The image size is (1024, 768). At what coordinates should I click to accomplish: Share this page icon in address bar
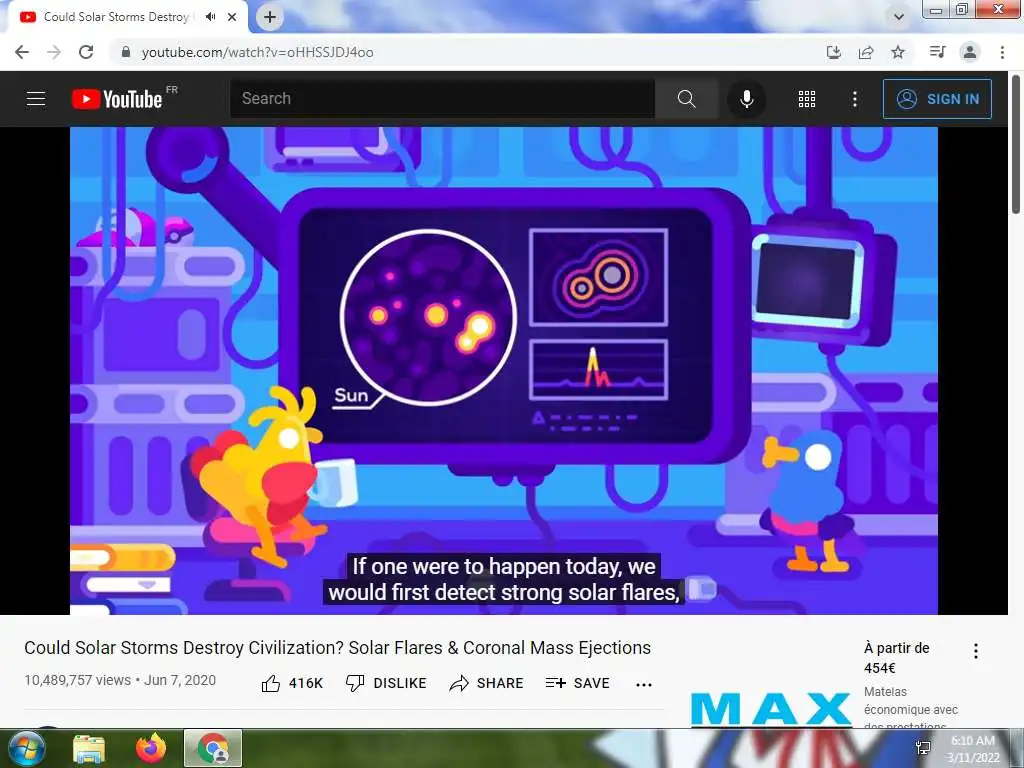click(x=866, y=52)
